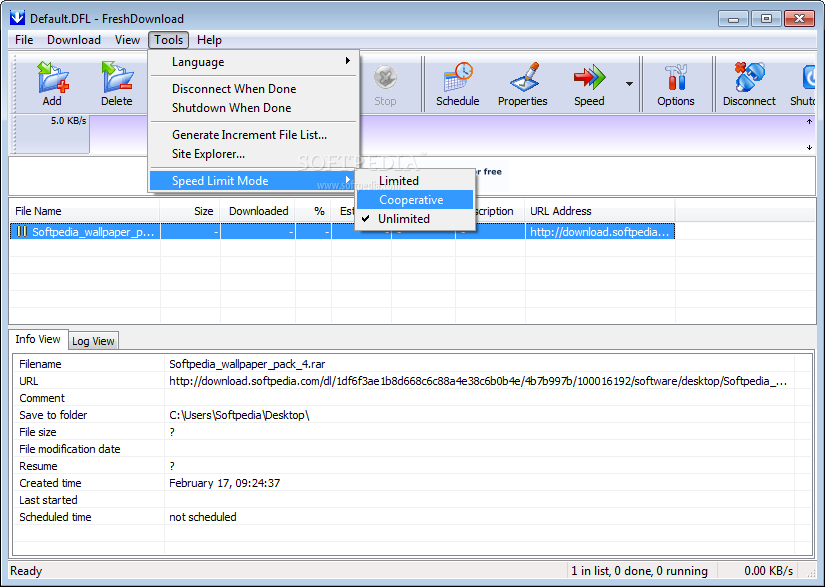Screen dimensions: 825x587
Task: Click the graph scroll down arrow
Action: pos(809,148)
